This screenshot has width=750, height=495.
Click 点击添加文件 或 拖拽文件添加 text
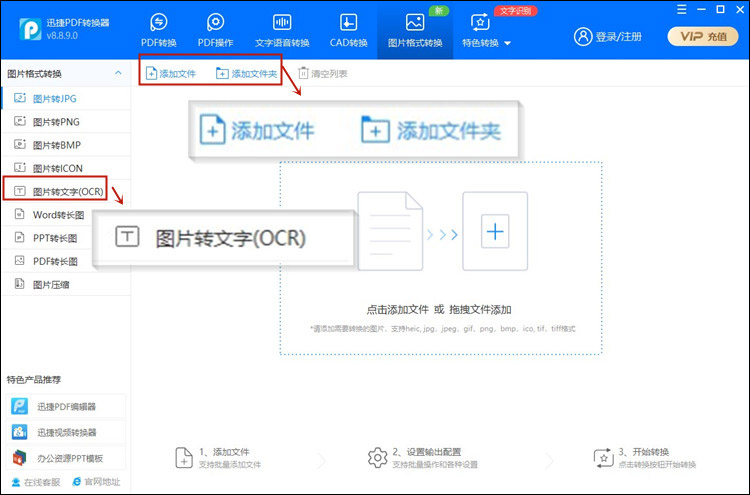coord(439,309)
